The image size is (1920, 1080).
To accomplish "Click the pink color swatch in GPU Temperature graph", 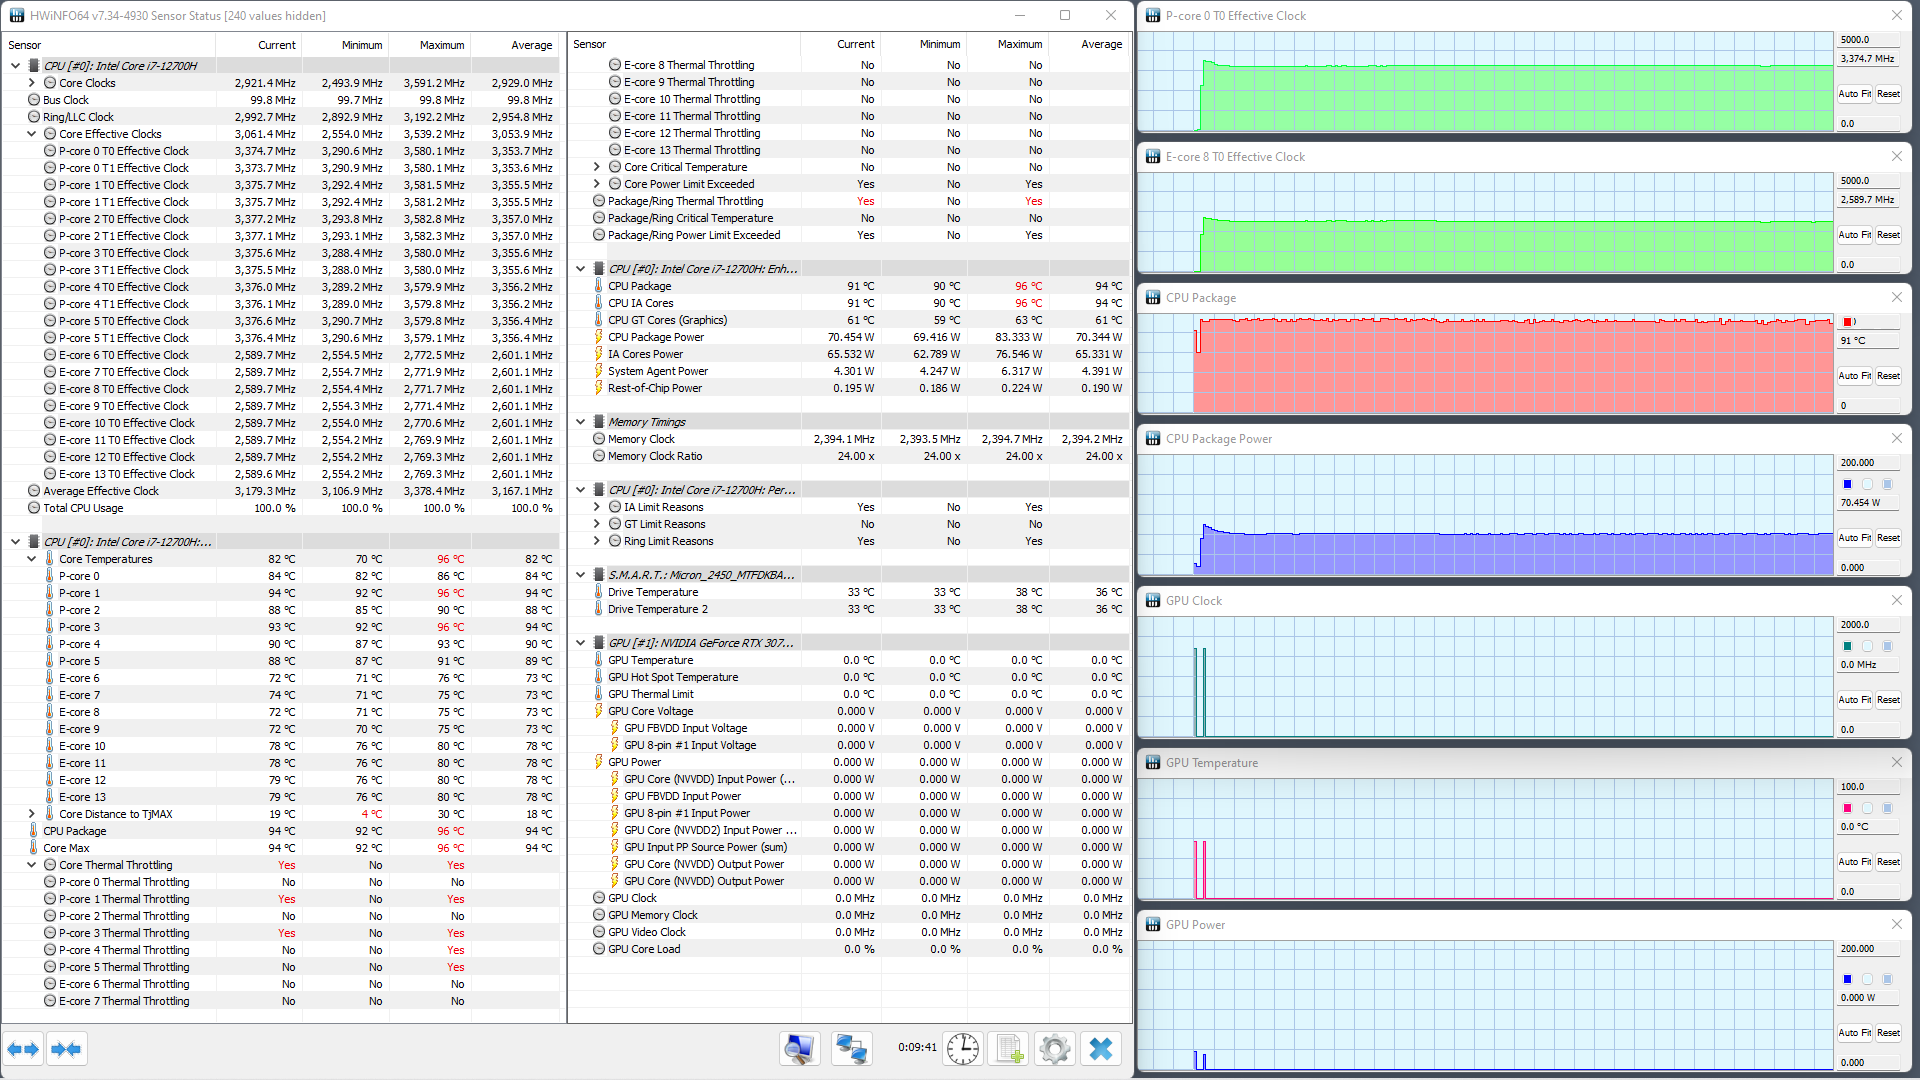I will pyautogui.click(x=1847, y=808).
